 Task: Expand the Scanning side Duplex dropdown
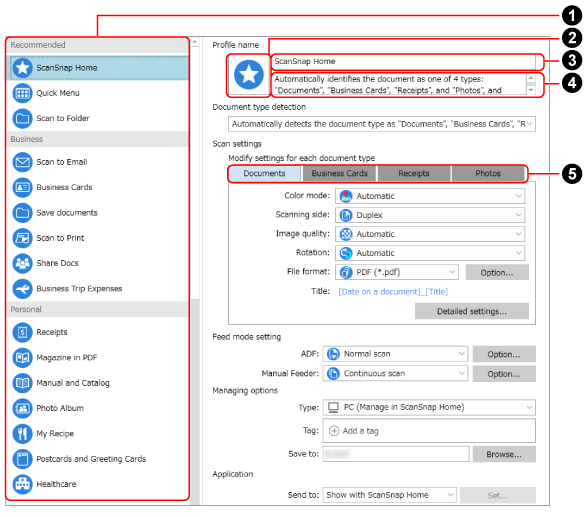point(430,215)
